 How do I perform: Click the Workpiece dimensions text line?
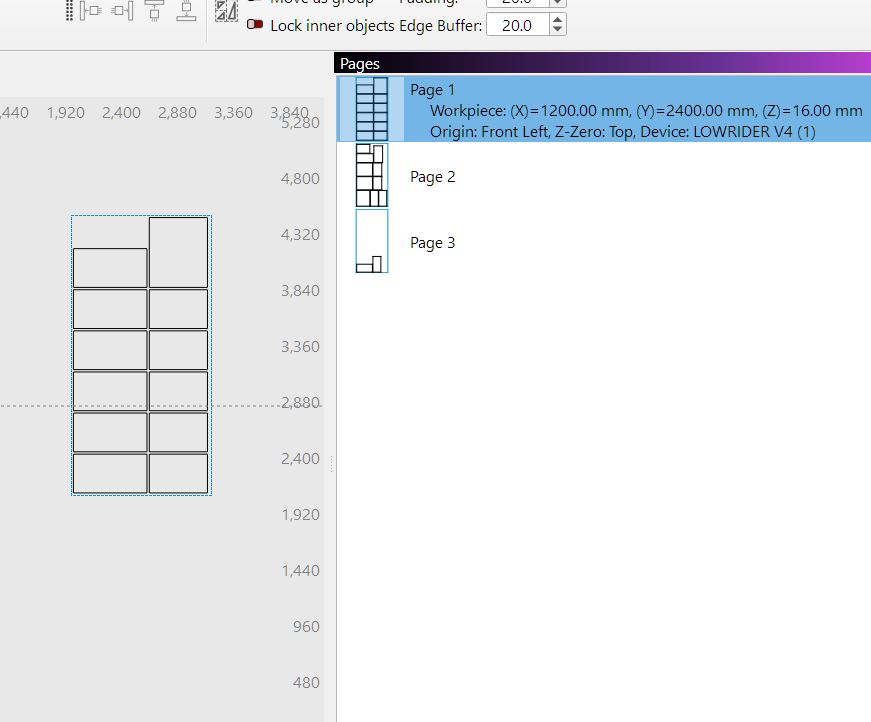pyautogui.click(x=646, y=111)
